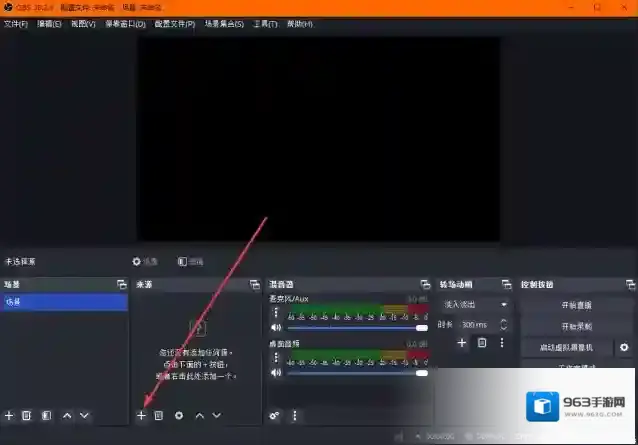638x445 pixels.
Task: Open scene filters icon in scenes panel
Action: coord(46,415)
